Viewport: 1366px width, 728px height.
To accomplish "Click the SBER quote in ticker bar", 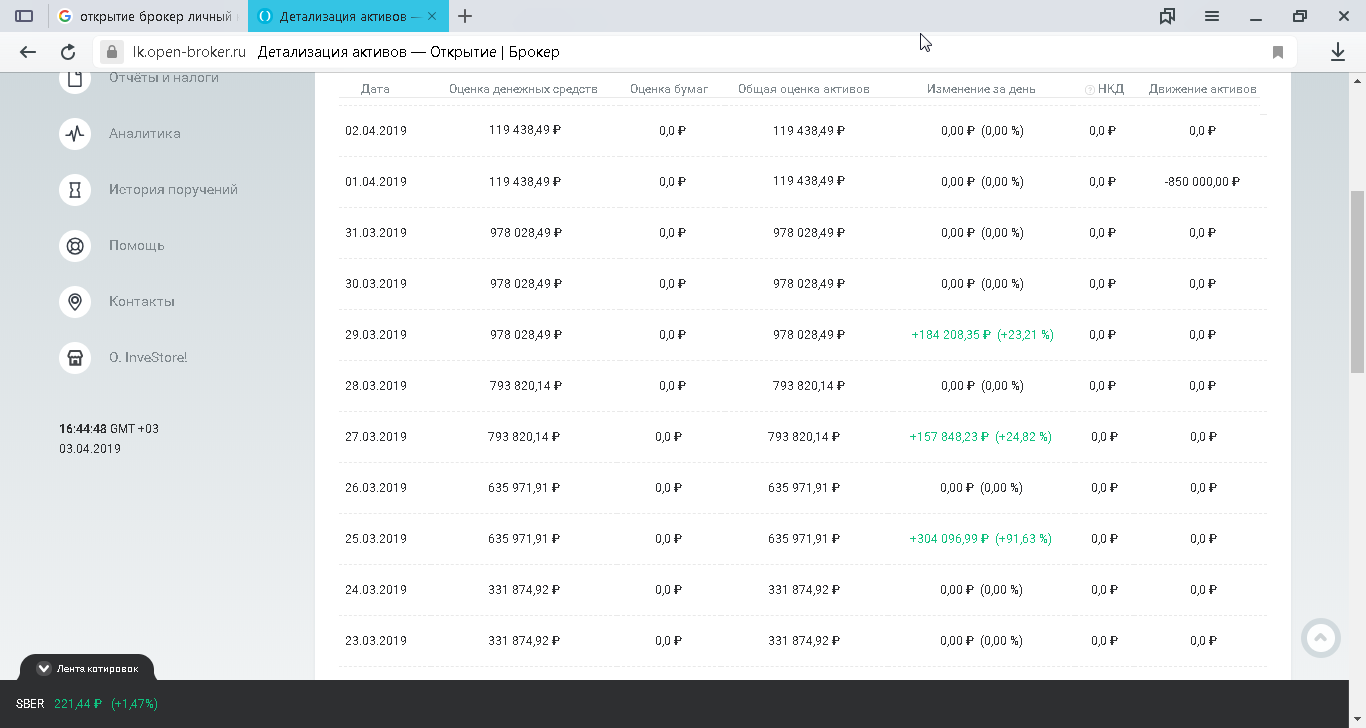I will (87, 704).
